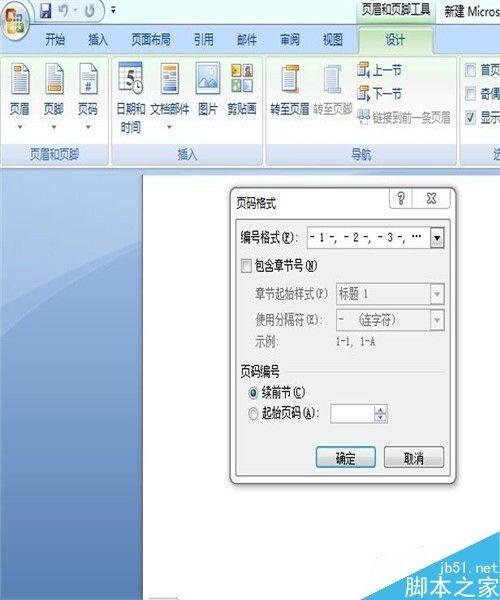The height and width of the screenshot is (600, 500).
Task: Click 转至页眉 go to header
Action: point(290,90)
